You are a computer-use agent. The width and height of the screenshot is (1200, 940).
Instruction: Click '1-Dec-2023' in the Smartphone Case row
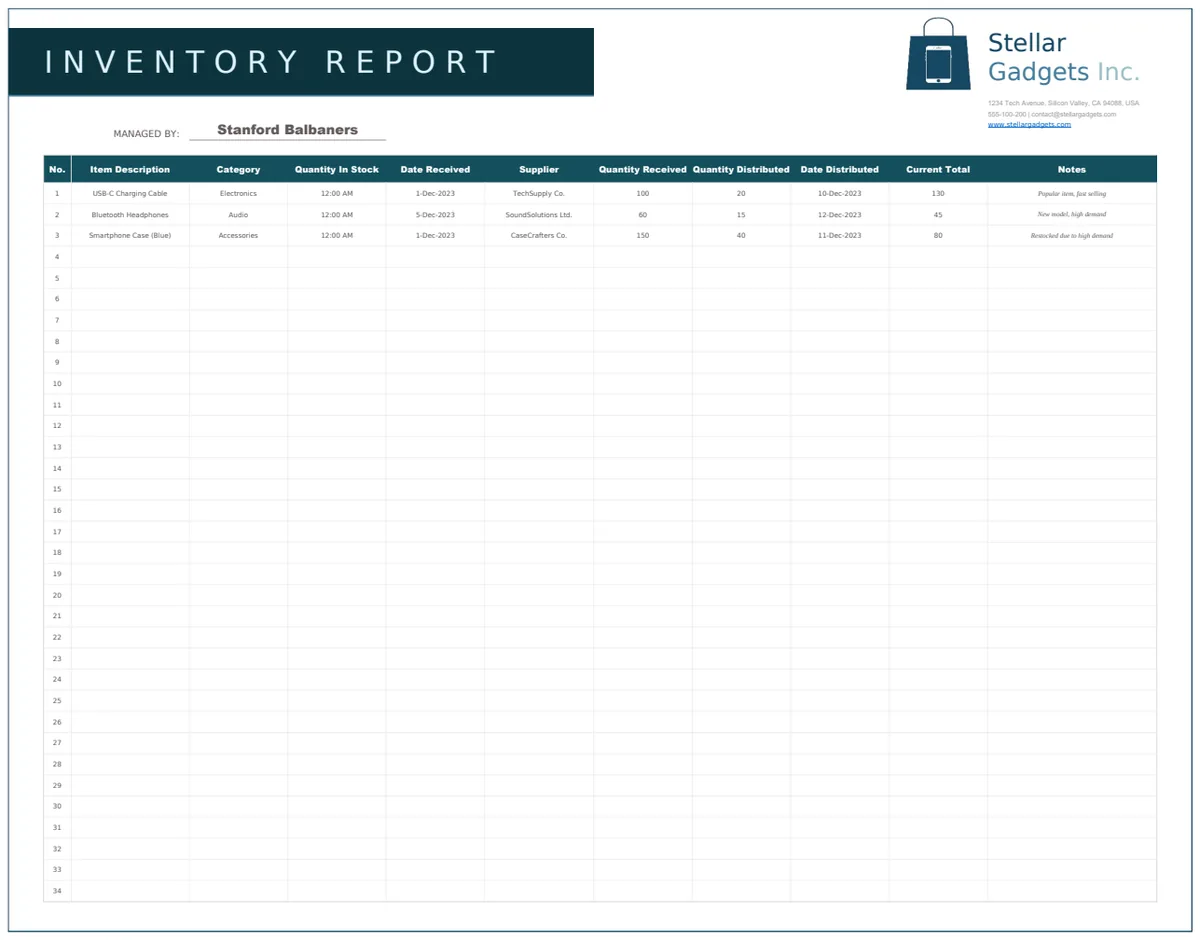coord(435,236)
